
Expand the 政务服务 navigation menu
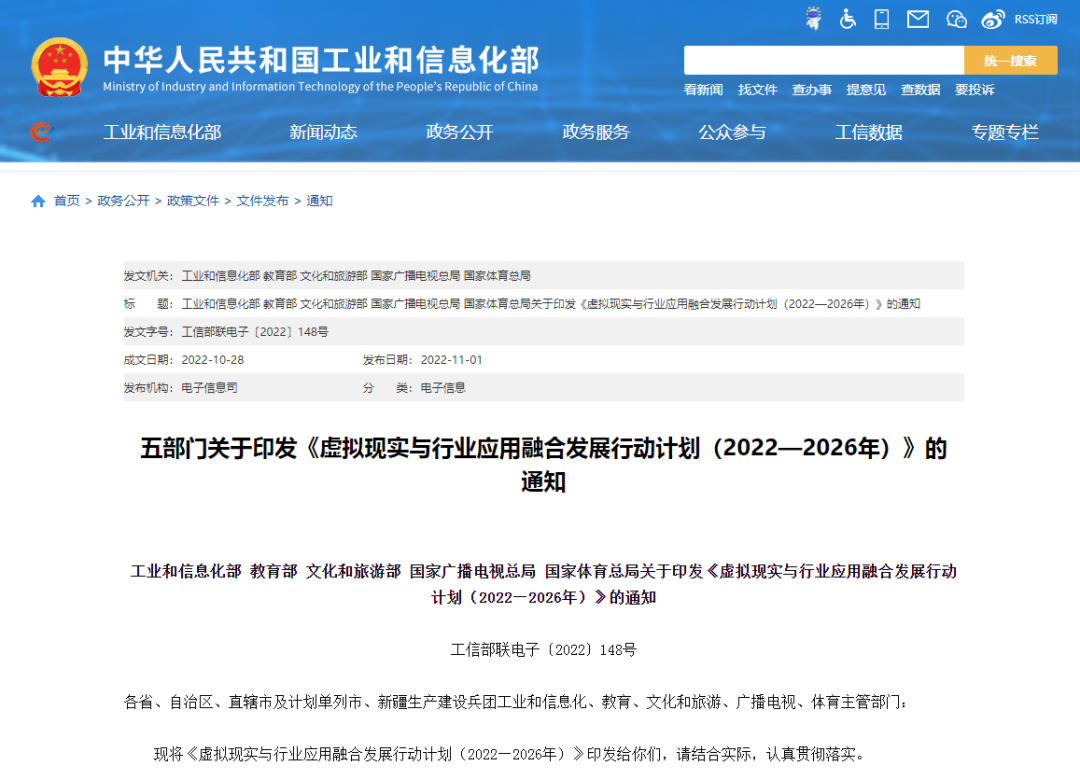point(596,131)
